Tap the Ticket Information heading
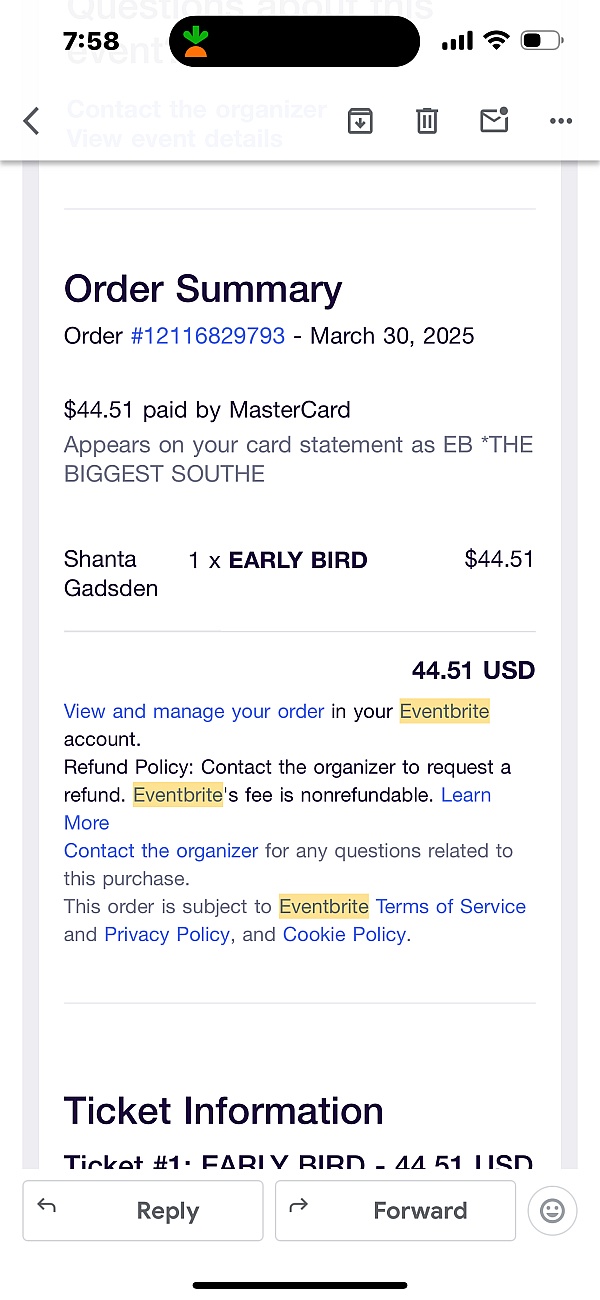Image resolution: width=600 pixels, height=1300 pixels. click(224, 1111)
